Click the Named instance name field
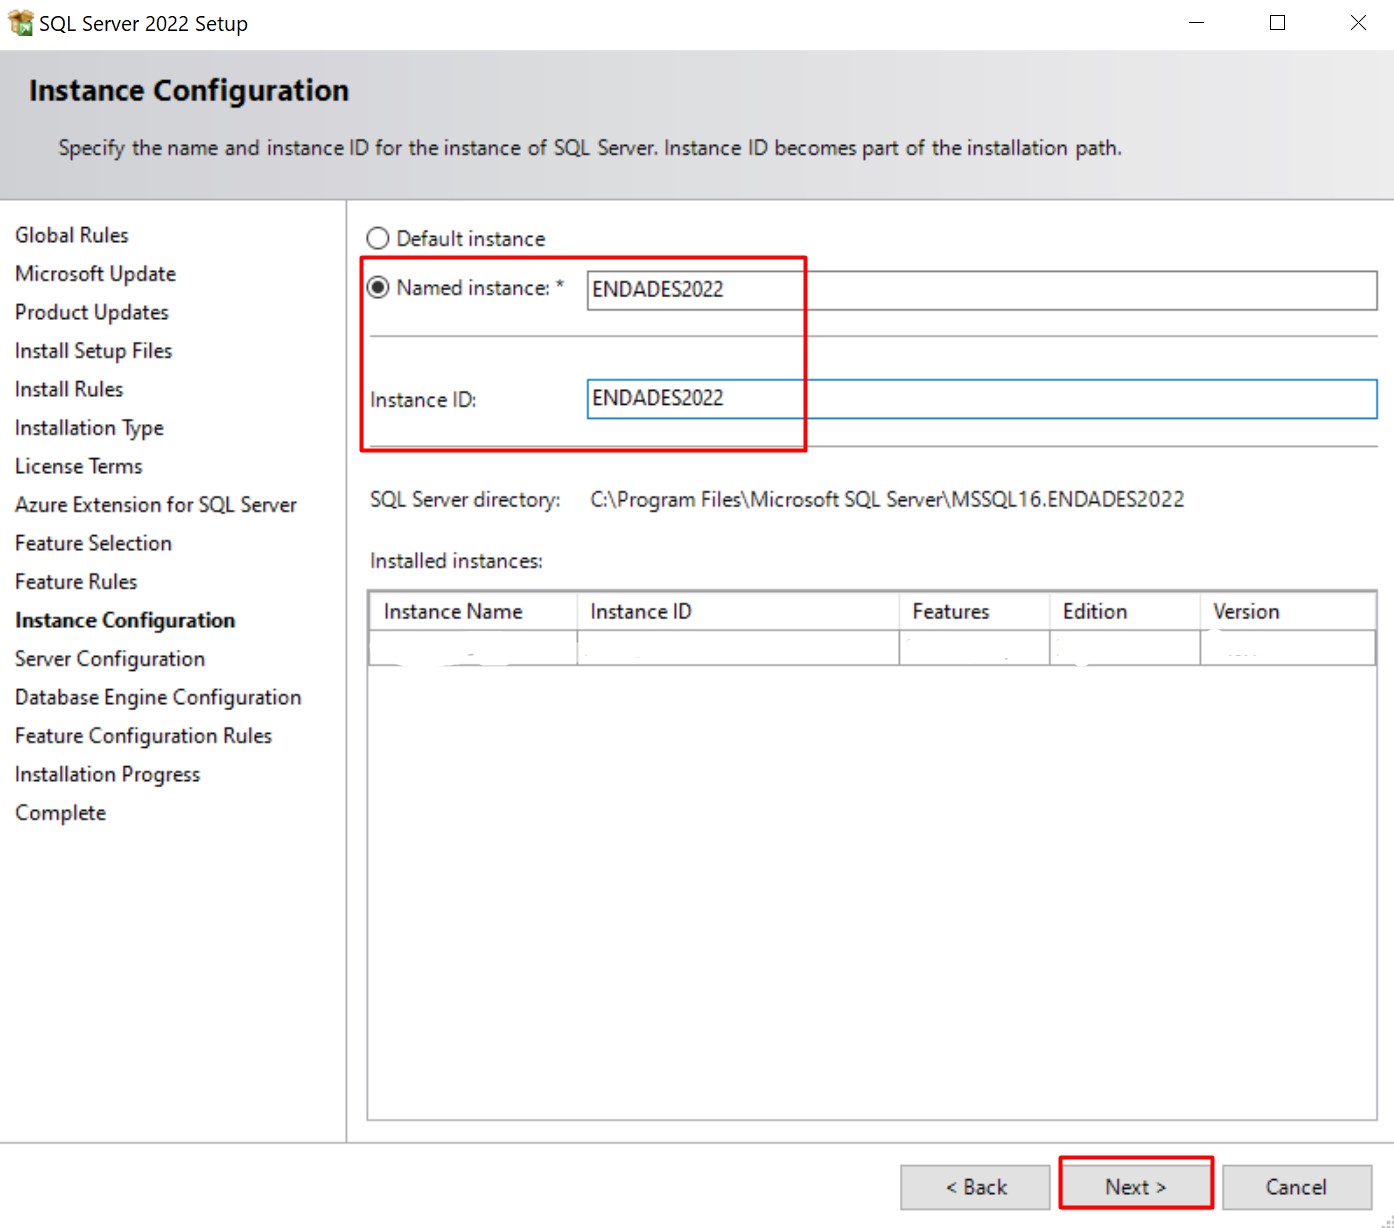Image resolution: width=1394 pixels, height=1228 pixels. pyautogui.click(x=981, y=290)
